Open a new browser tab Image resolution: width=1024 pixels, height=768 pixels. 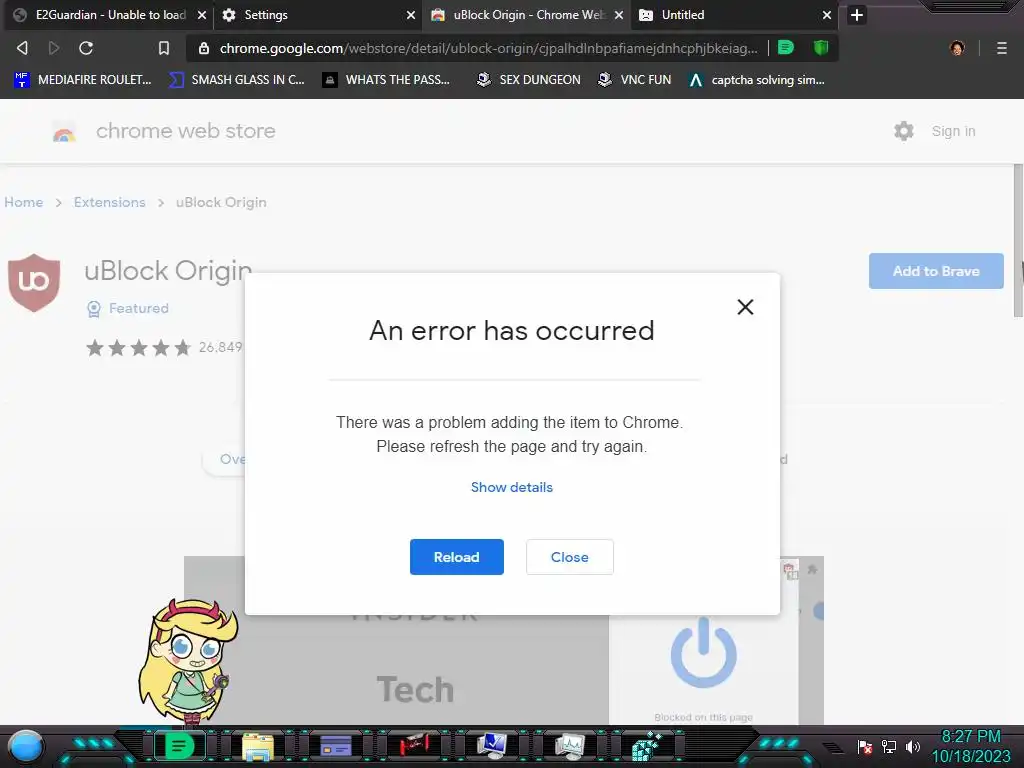[x=857, y=14]
